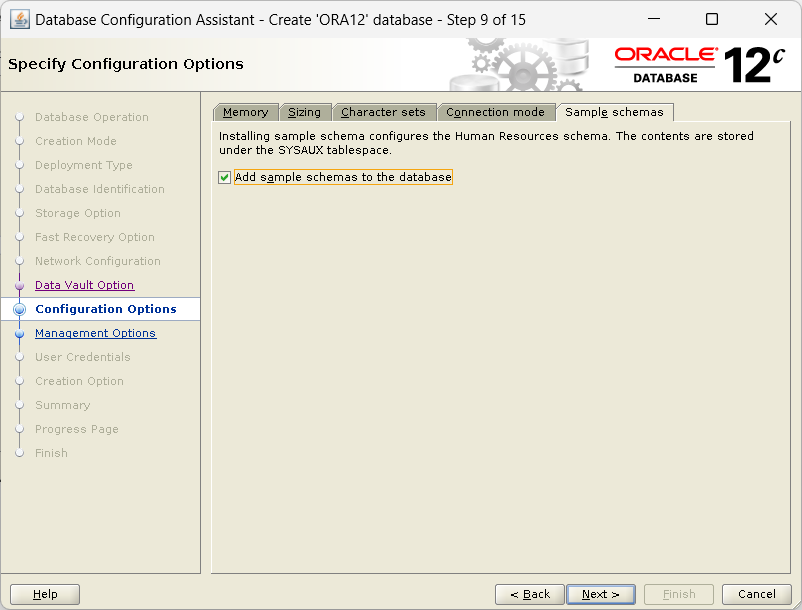Select the Character sets tab
802x610 pixels.
[383, 112]
